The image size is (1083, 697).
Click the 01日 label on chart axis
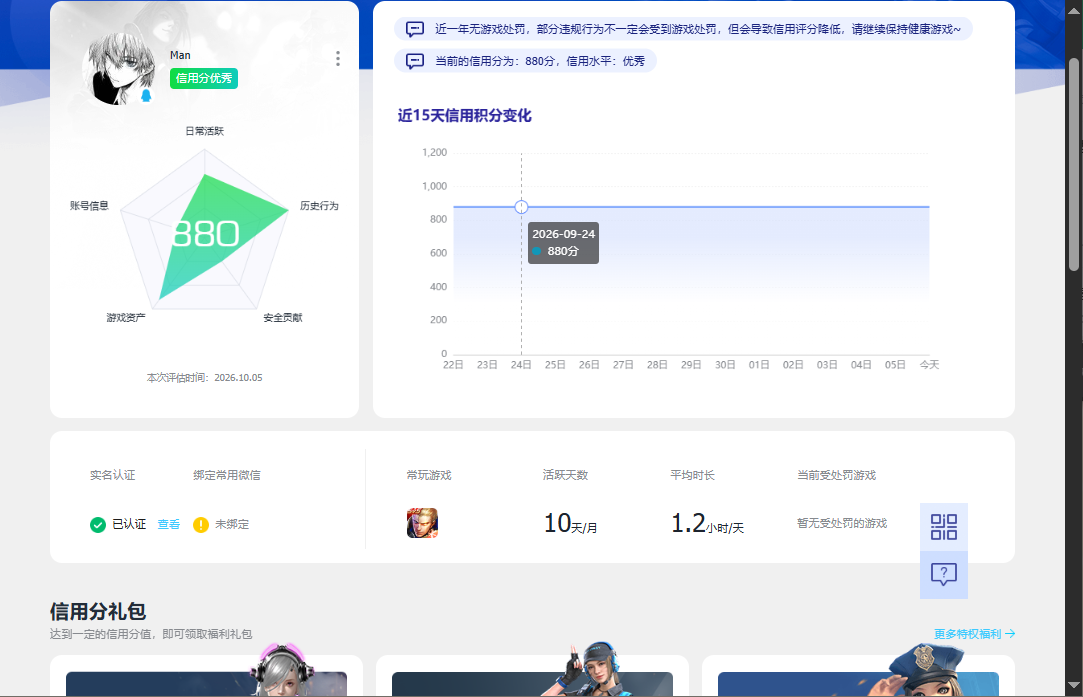click(759, 365)
